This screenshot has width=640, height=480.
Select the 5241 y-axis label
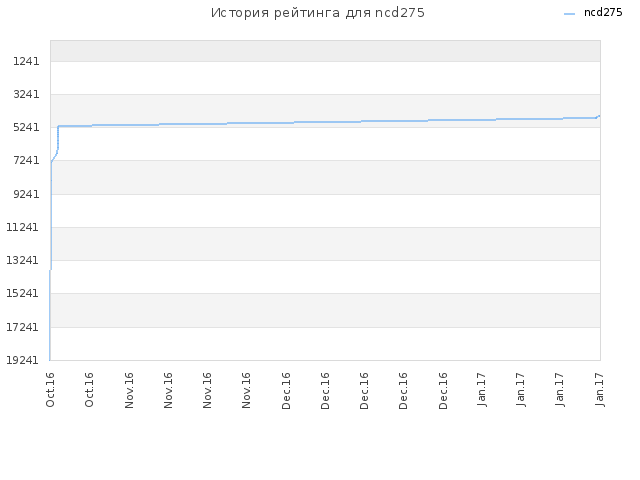(x=26, y=127)
